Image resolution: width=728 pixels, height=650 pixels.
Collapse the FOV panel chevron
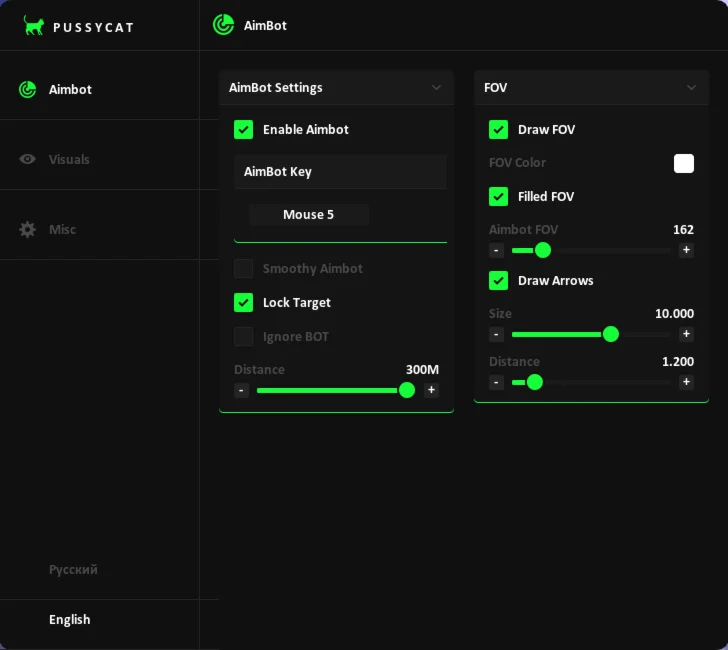[x=691, y=88]
